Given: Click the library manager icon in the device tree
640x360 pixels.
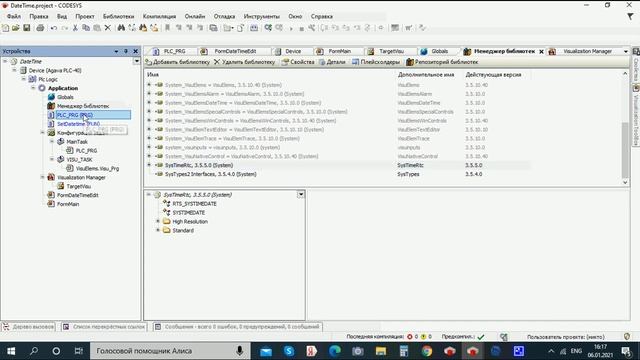Looking at the screenshot, I should coord(51,106).
